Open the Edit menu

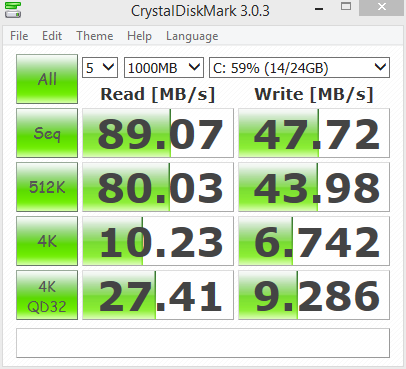(x=52, y=36)
